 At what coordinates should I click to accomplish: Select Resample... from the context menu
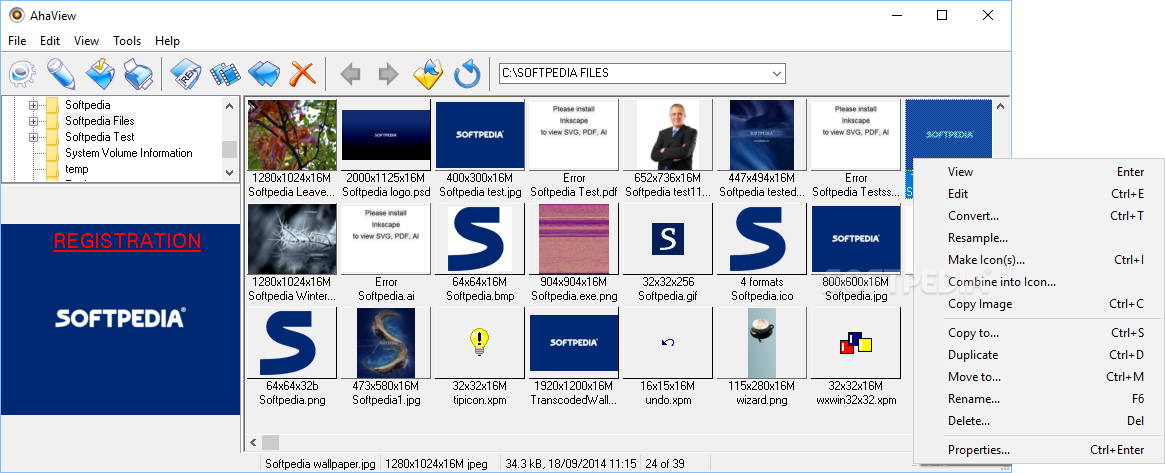point(1038,238)
